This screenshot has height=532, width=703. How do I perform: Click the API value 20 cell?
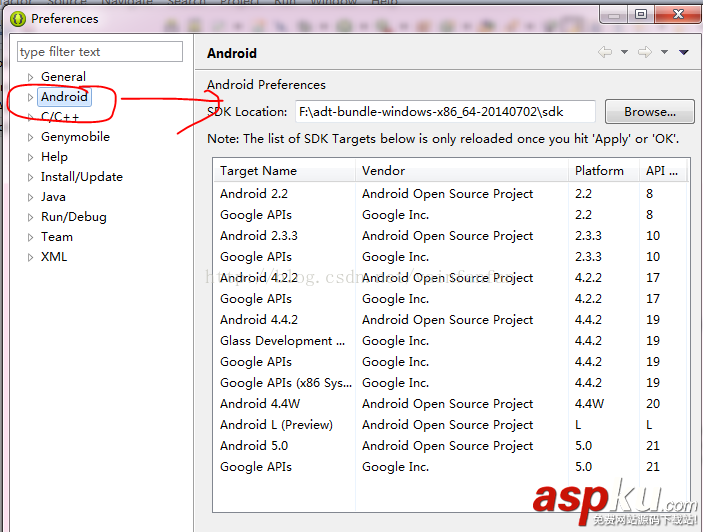pyautogui.click(x=653, y=404)
